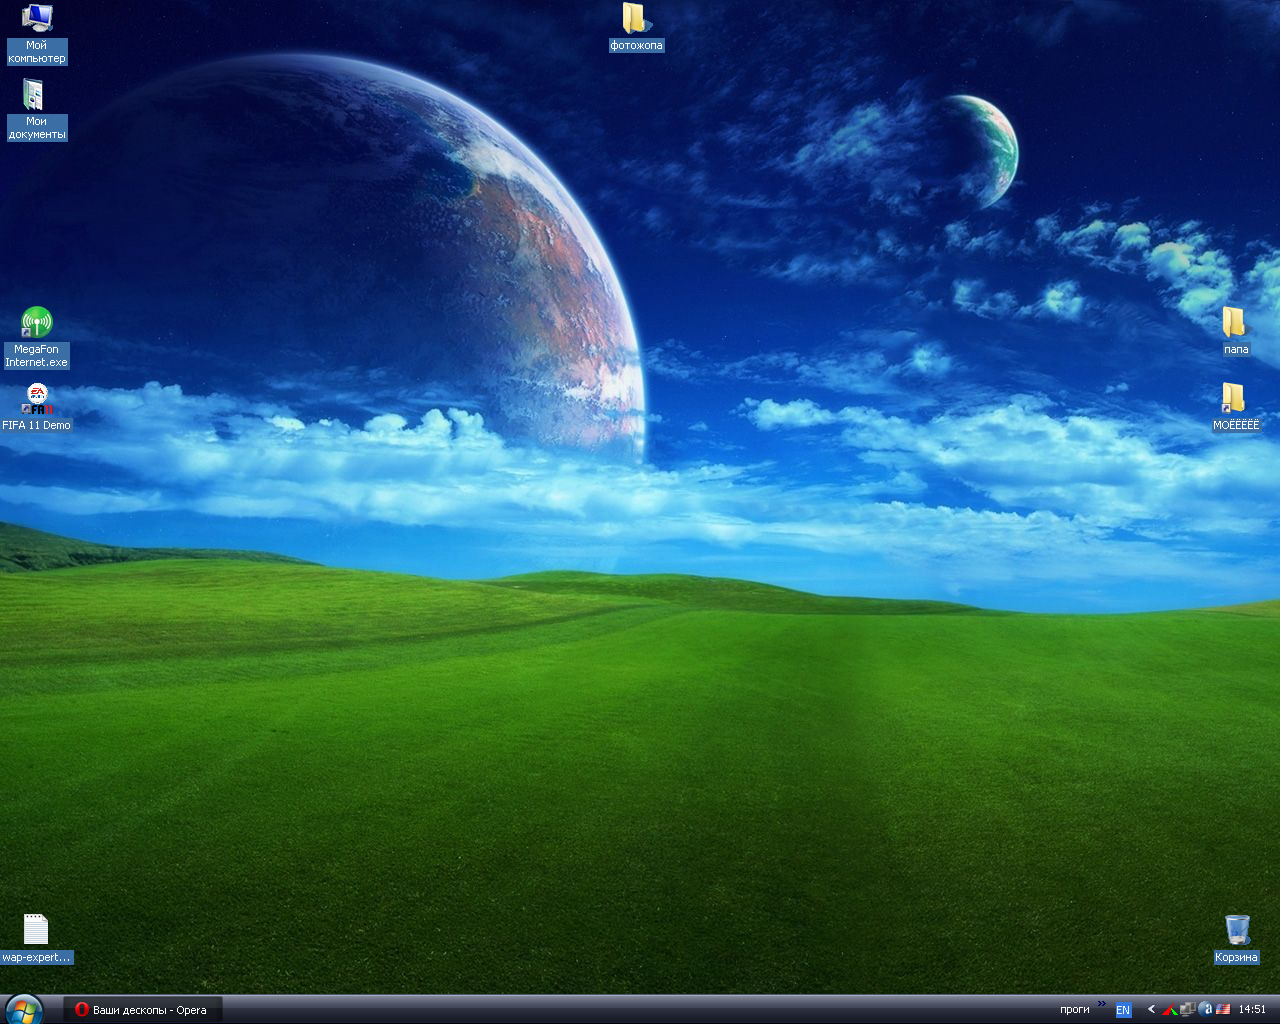Select the папа folder icon
Image resolution: width=1280 pixels, height=1024 pixels.
pos(1236,331)
